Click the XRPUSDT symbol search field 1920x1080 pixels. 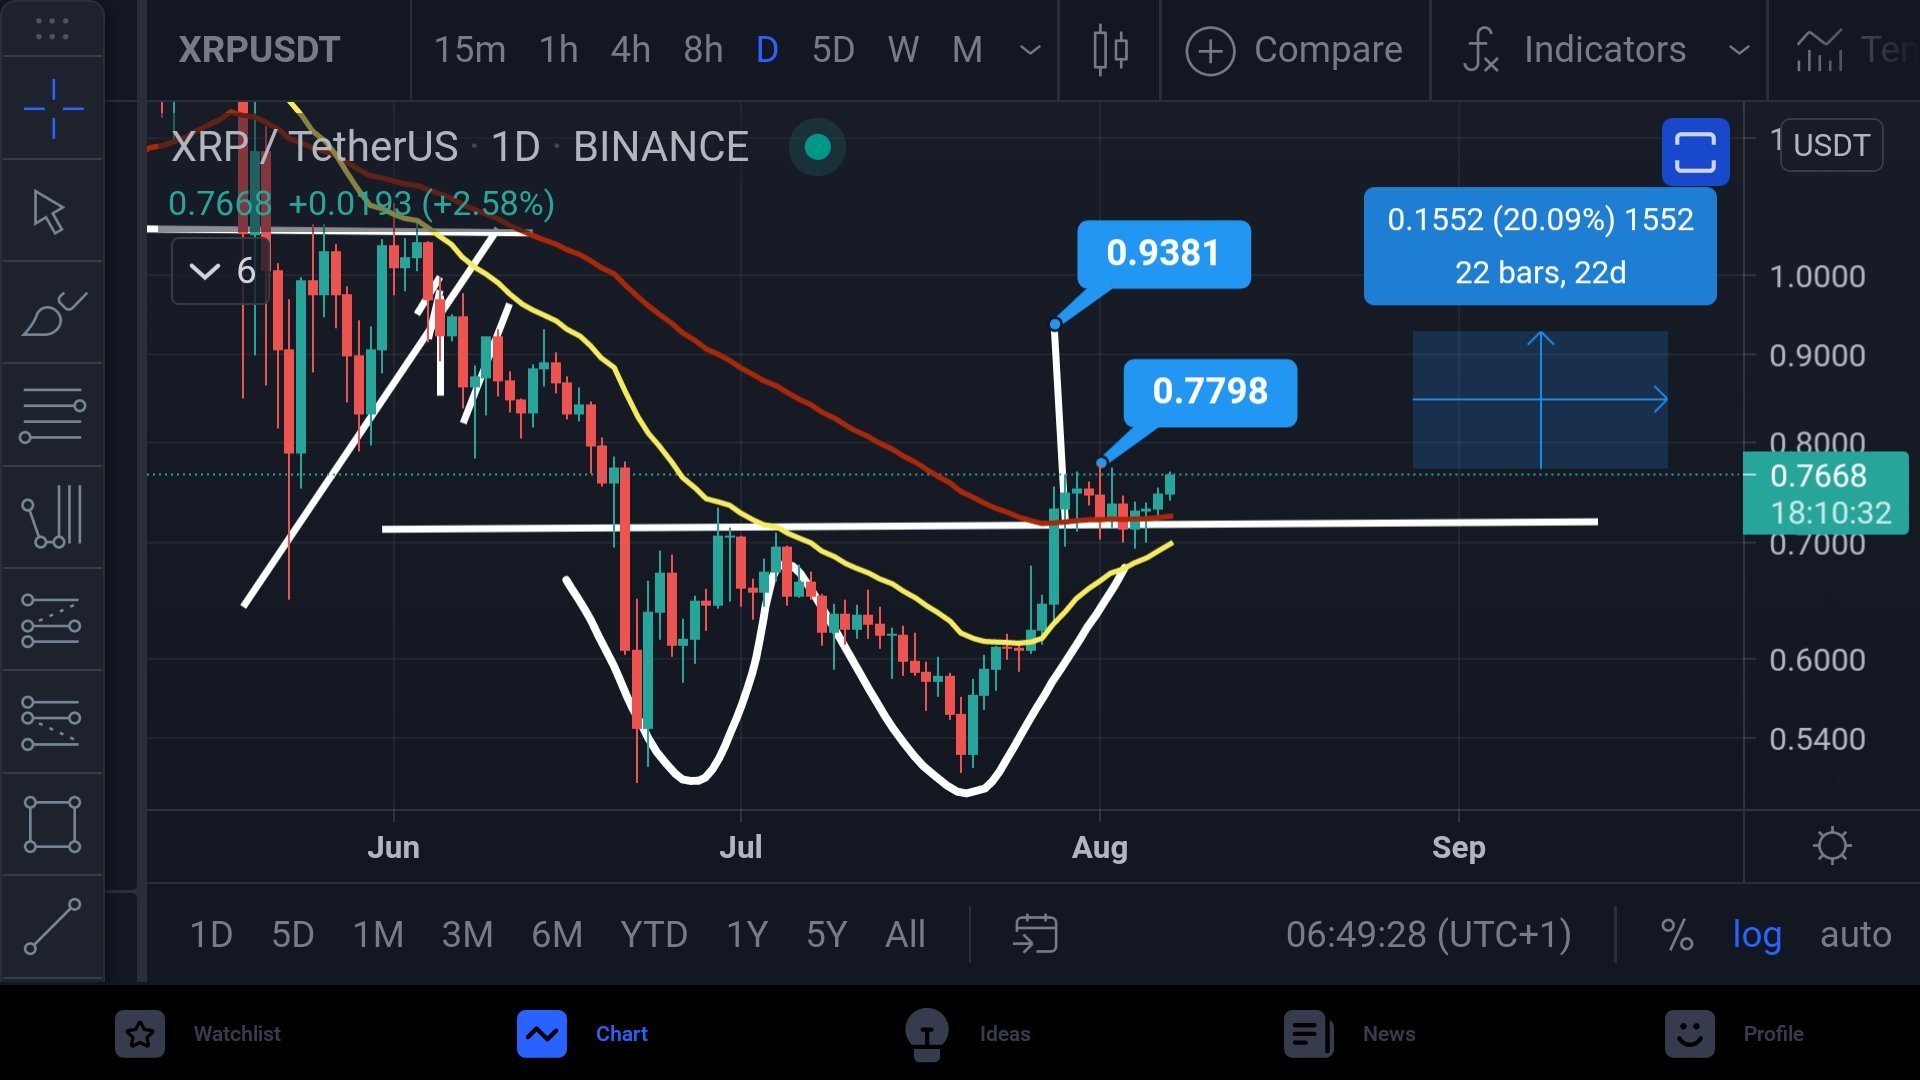point(259,49)
